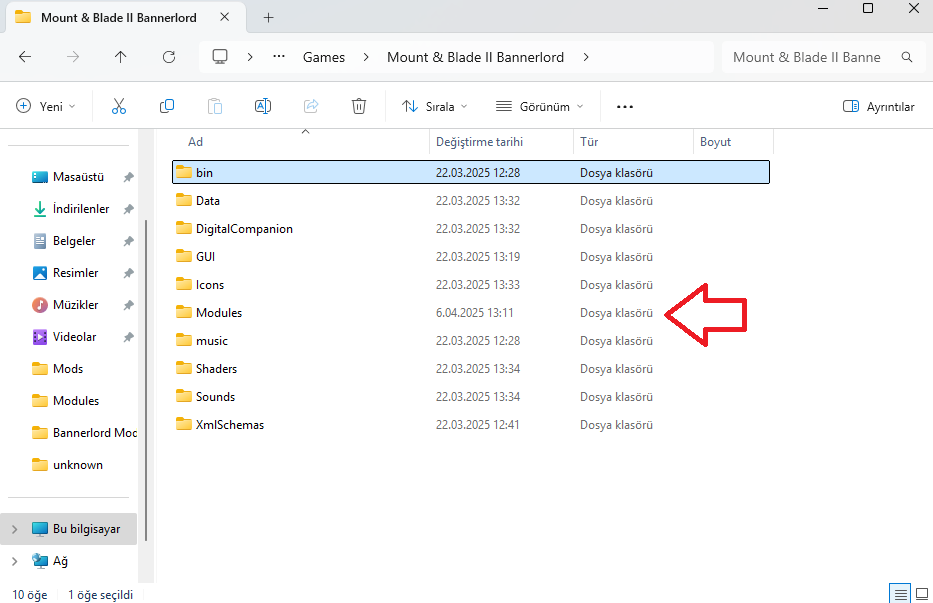Refresh the folder view
933x603 pixels.
tap(169, 57)
